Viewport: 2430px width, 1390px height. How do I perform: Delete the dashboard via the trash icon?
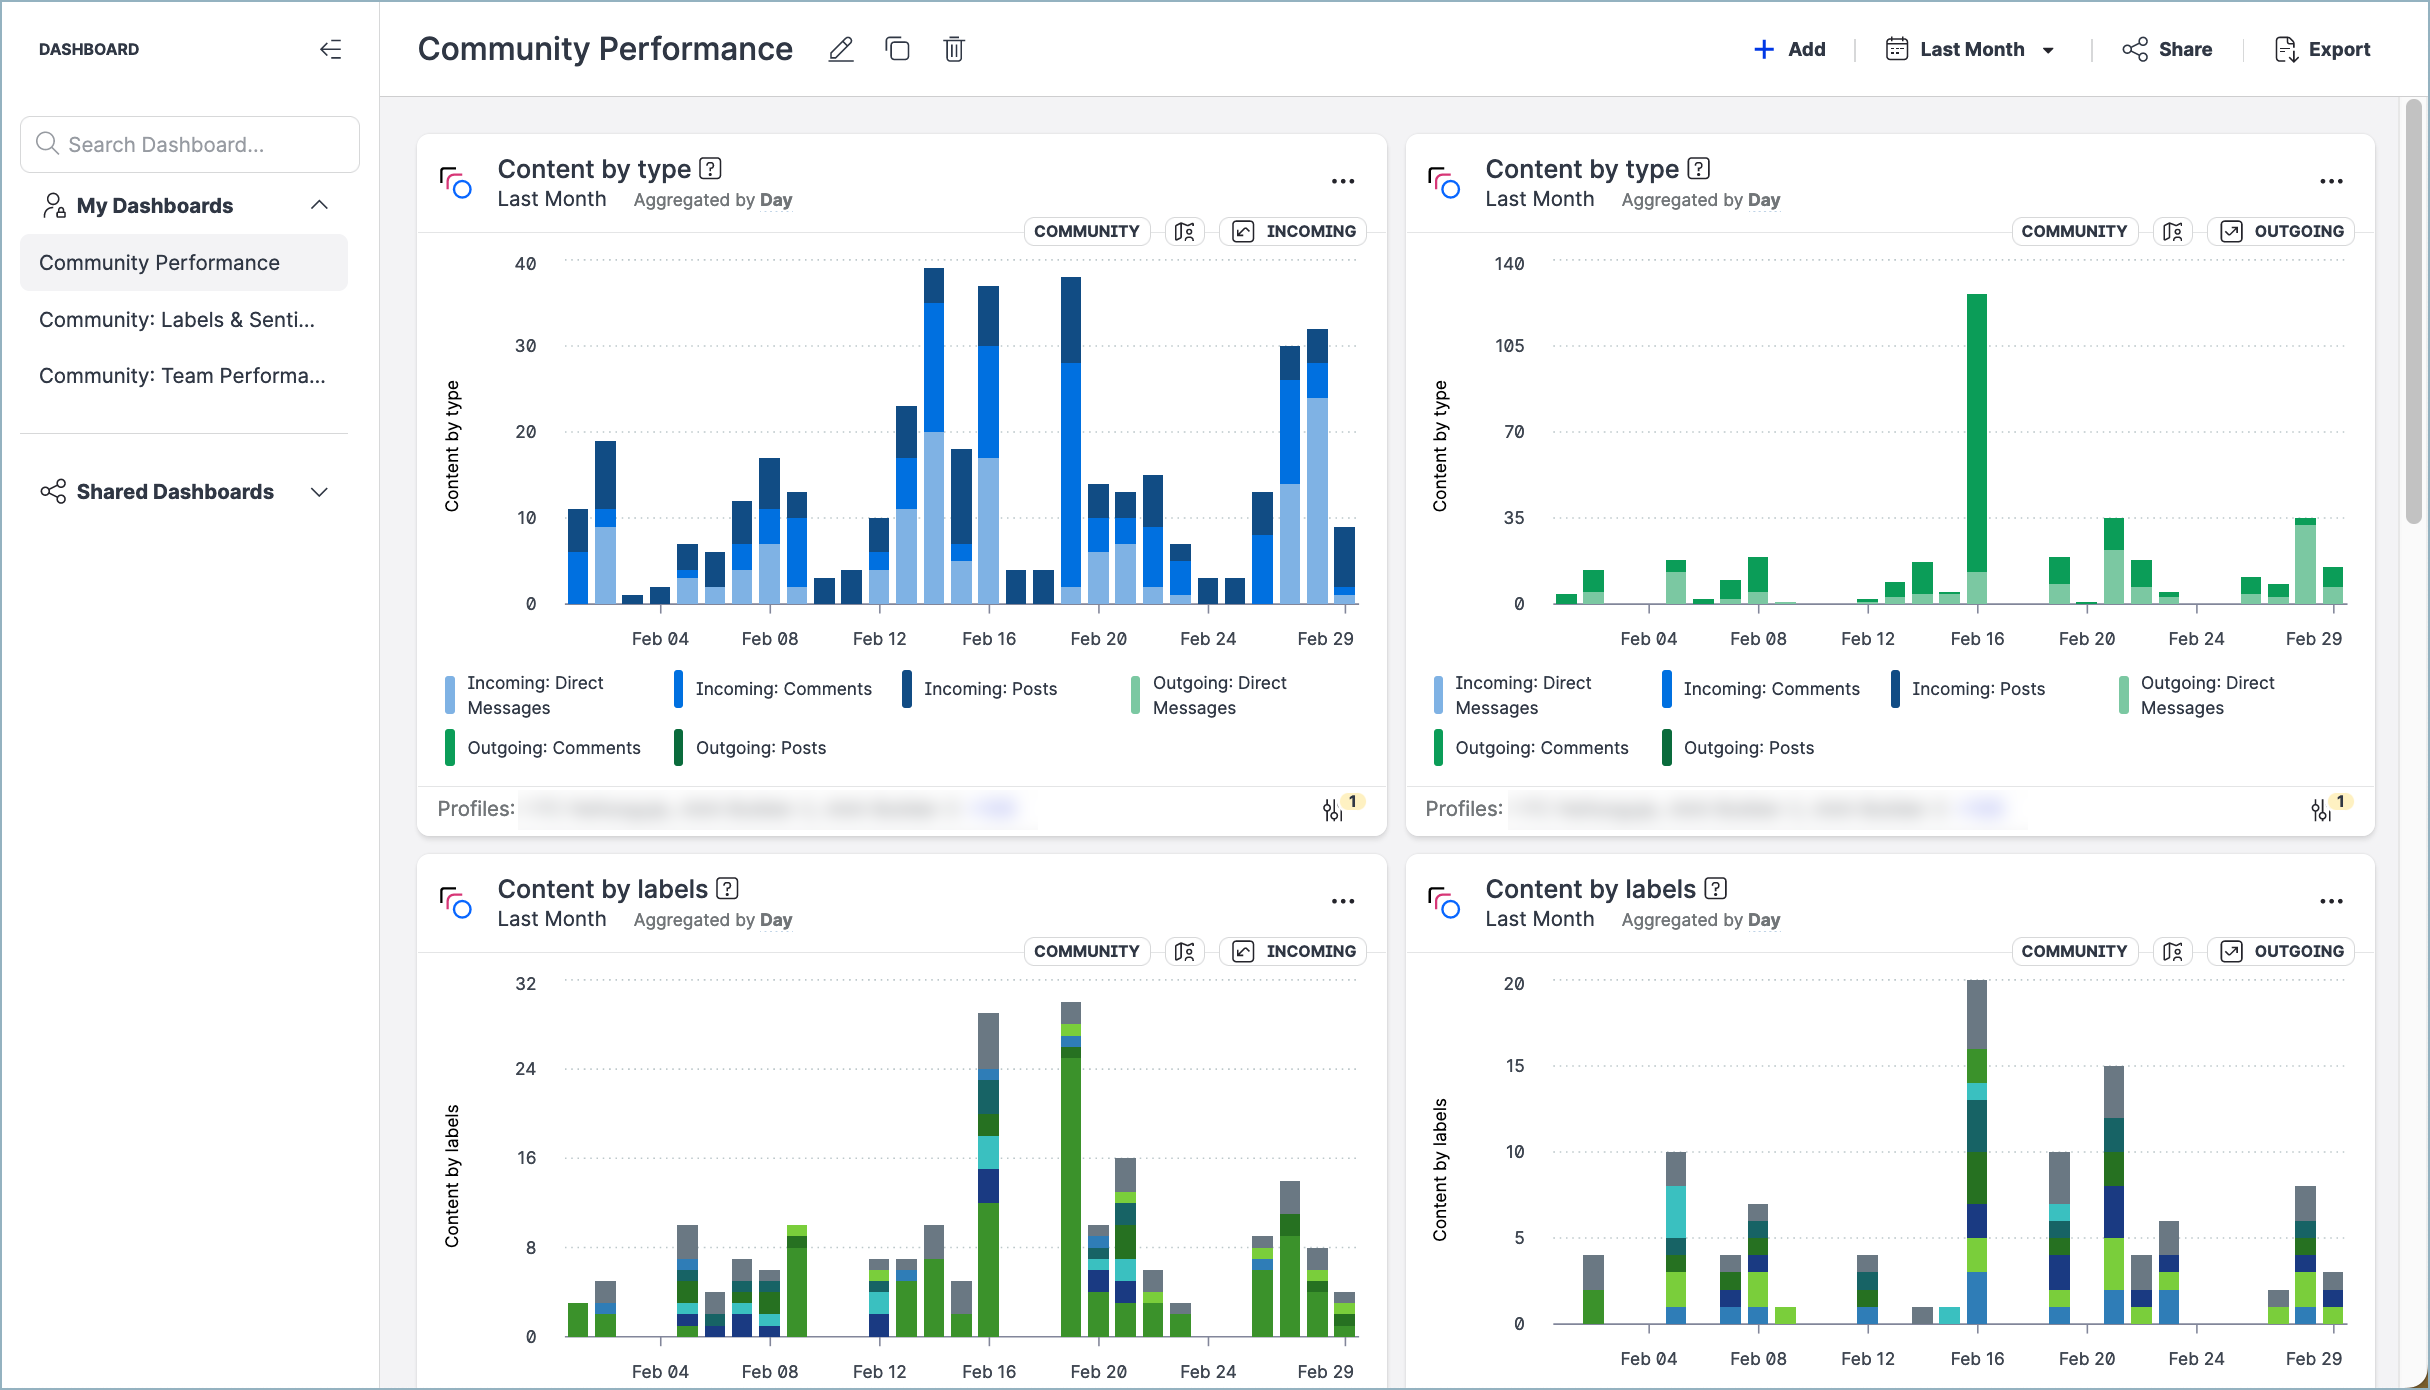pyautogui.click(x=953, y=49)
